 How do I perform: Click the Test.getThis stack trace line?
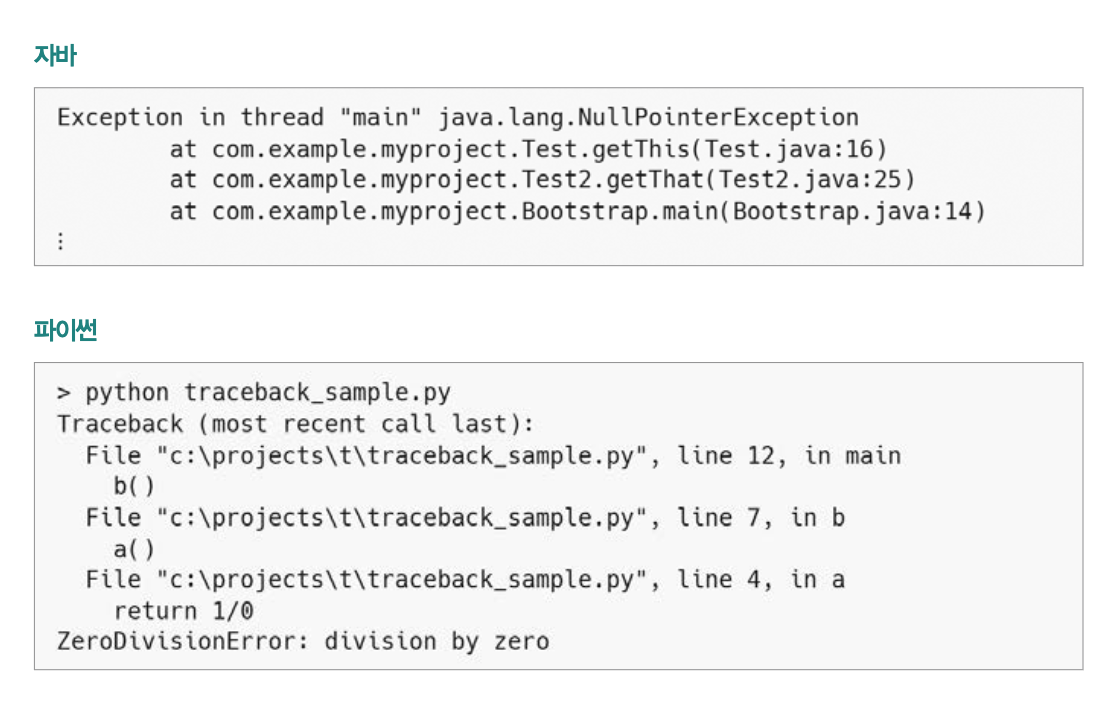[x=528, y=149]
